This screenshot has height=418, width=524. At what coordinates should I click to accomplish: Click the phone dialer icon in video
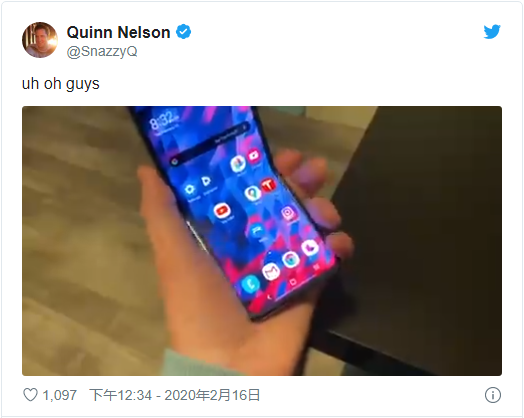250,284
